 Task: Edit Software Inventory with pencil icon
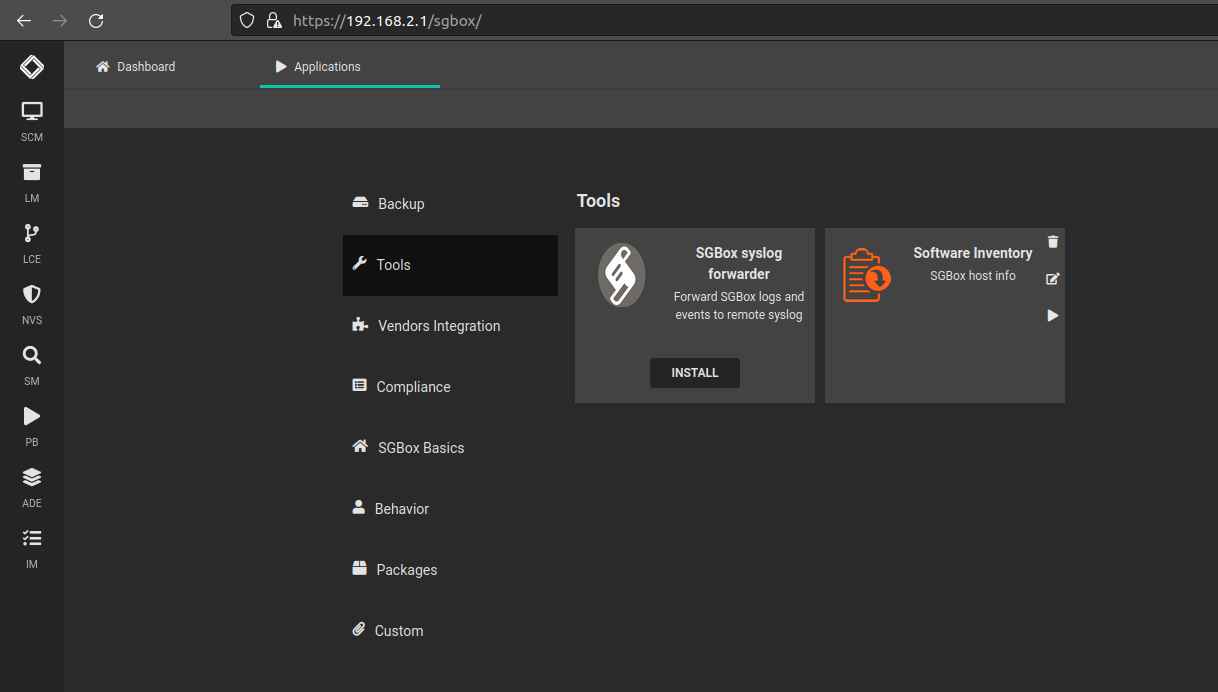click(1052, 279)
